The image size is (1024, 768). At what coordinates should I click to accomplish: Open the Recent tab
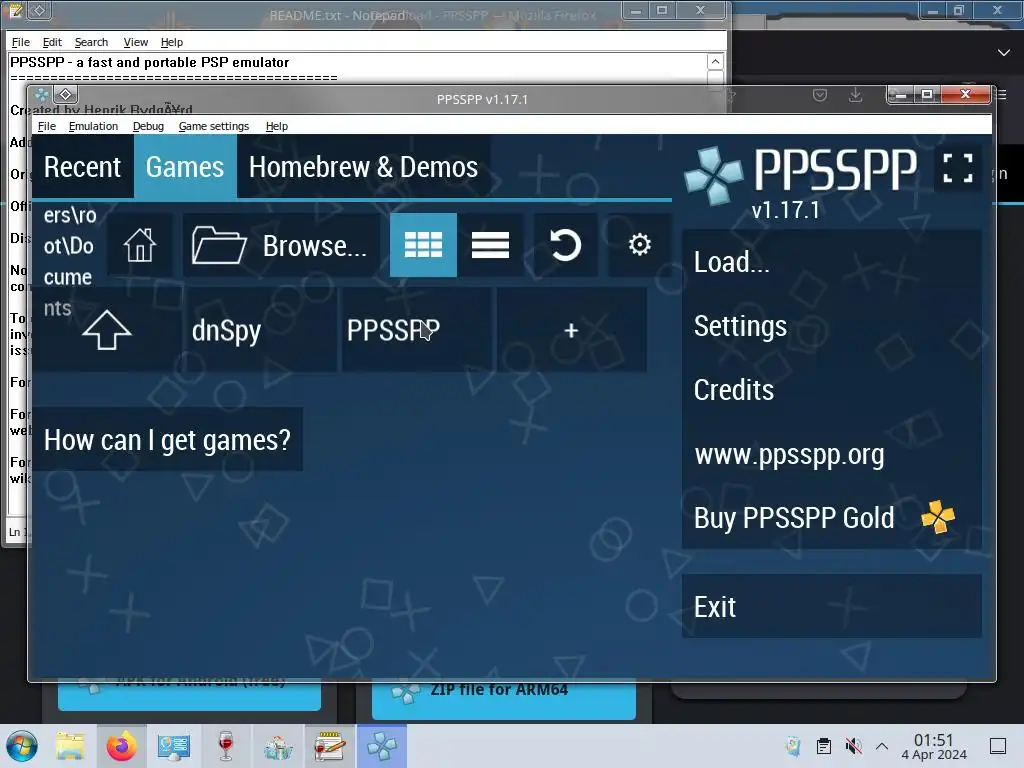tap(83, 167)
